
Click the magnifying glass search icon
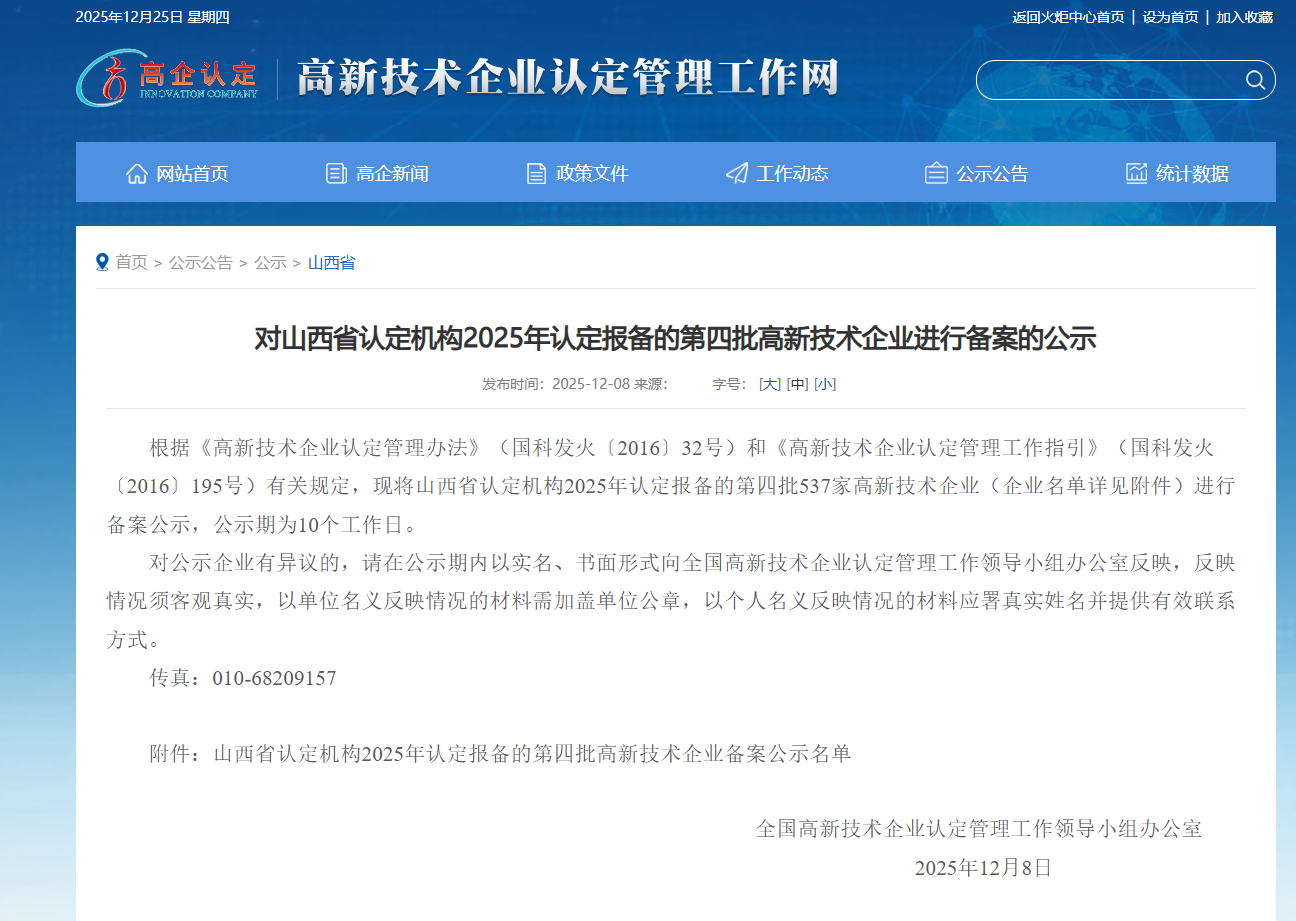click(x=1255, y=80)
